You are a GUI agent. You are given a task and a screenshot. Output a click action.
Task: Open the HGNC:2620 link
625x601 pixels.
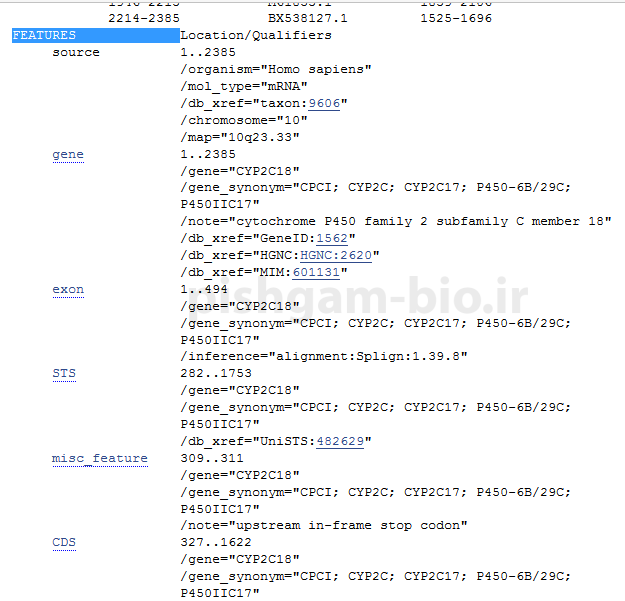pos(336,255)
